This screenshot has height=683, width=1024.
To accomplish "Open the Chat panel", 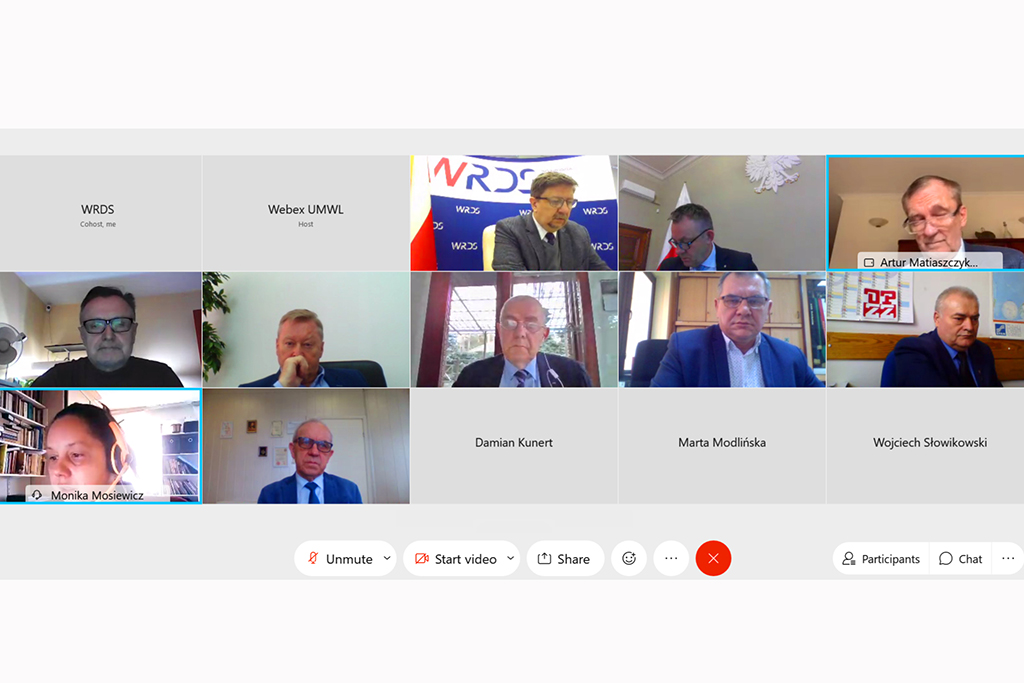I will coord(960,559).
